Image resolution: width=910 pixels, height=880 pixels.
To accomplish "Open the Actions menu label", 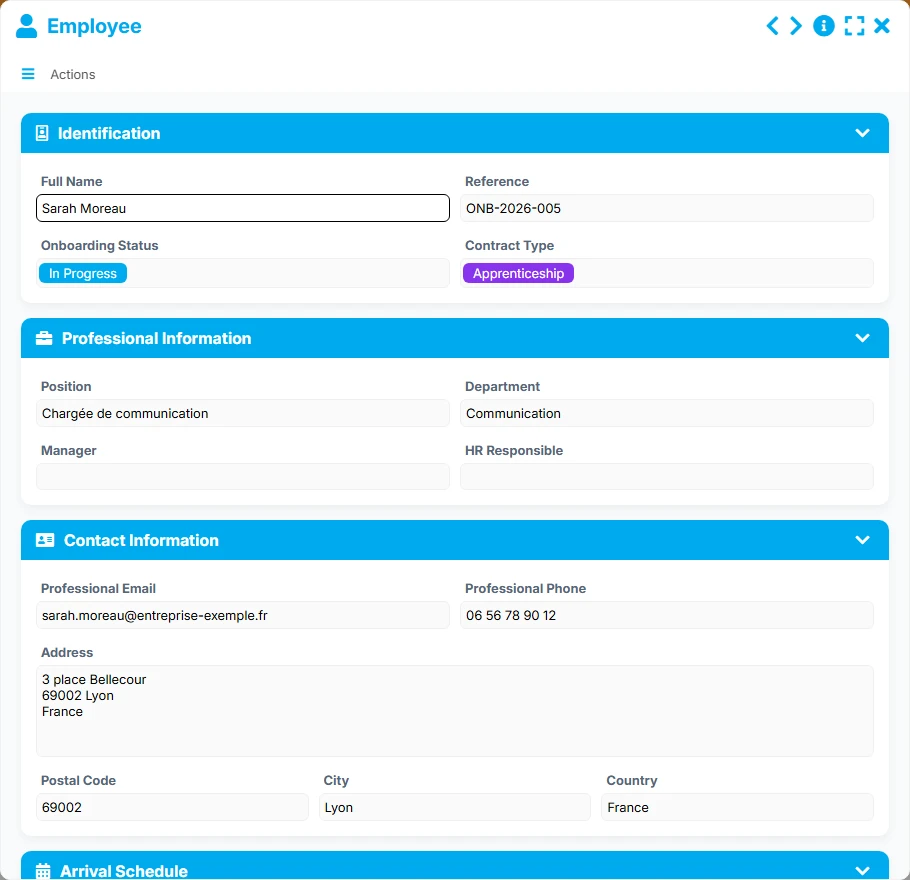I will [73, 74].
